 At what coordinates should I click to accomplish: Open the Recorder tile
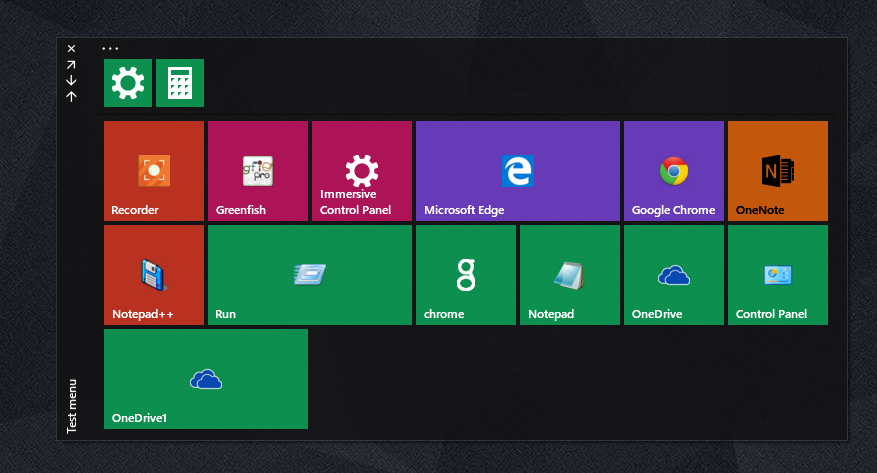click(154, 171)
